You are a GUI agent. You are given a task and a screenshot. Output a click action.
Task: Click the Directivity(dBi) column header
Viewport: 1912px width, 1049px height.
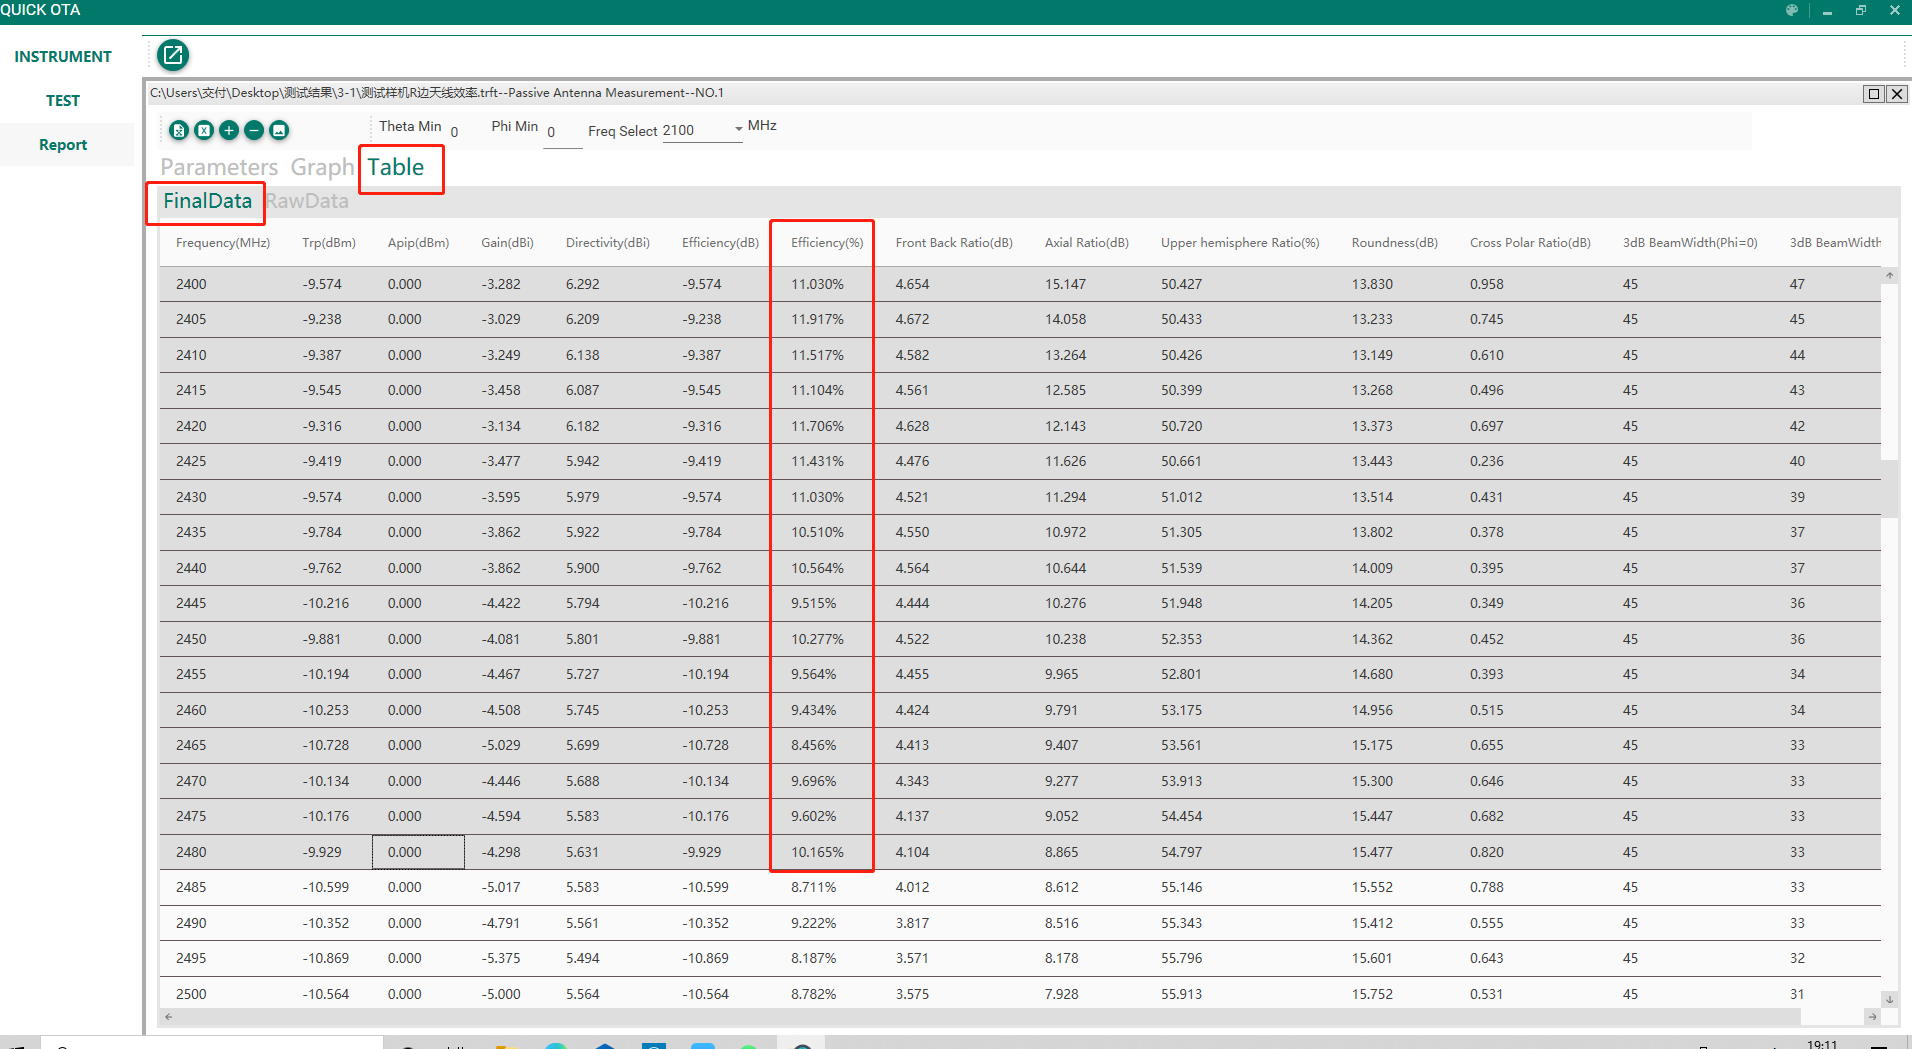pyautogui.click(x=608, y=243)
